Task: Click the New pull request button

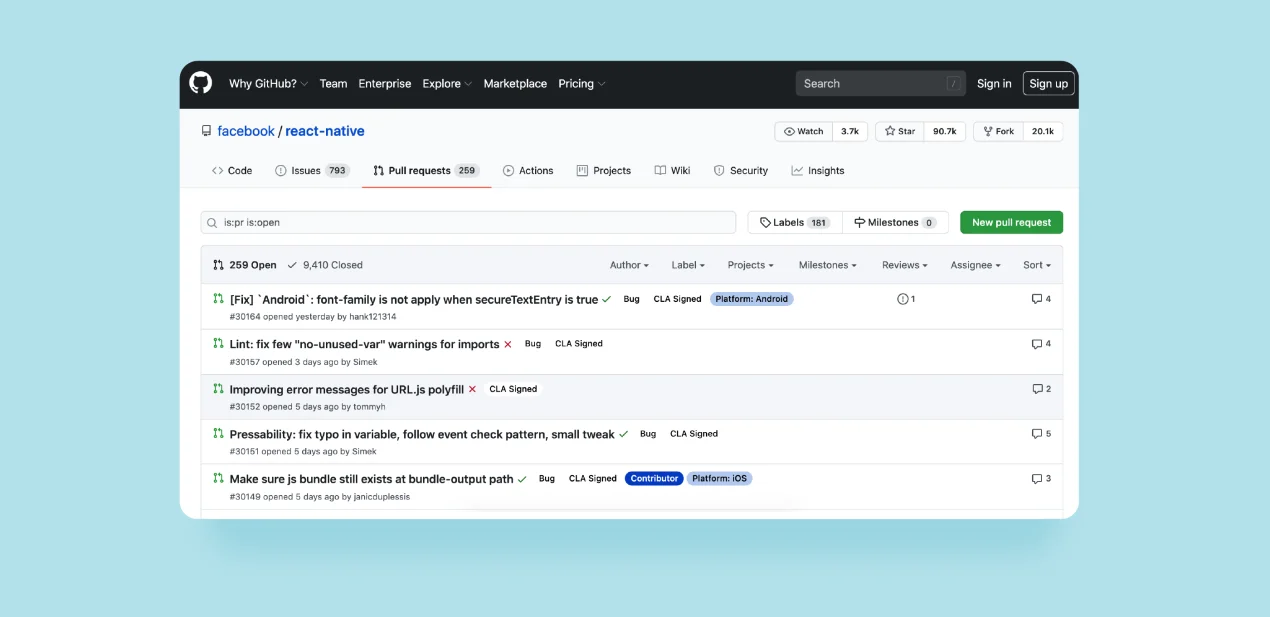Action: click(1011, 223)
